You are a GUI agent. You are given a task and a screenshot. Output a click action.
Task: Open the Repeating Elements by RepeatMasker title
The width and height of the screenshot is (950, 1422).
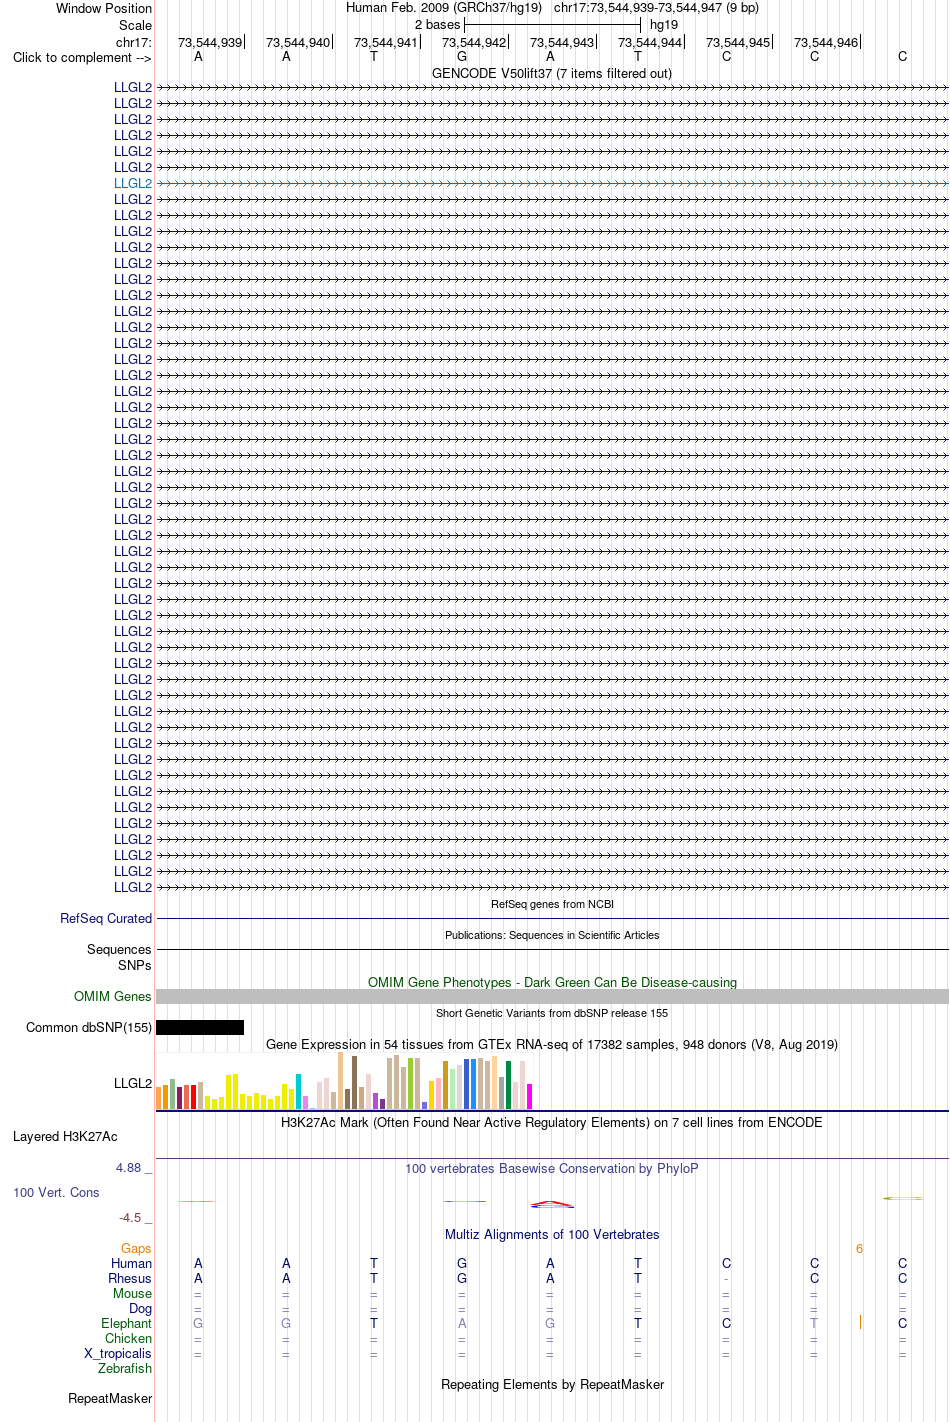coord(552,1384)
